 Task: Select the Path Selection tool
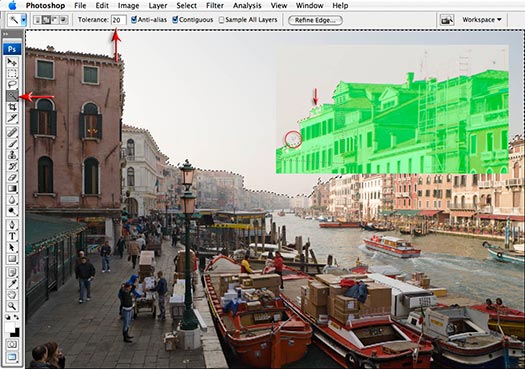point(12,247)
